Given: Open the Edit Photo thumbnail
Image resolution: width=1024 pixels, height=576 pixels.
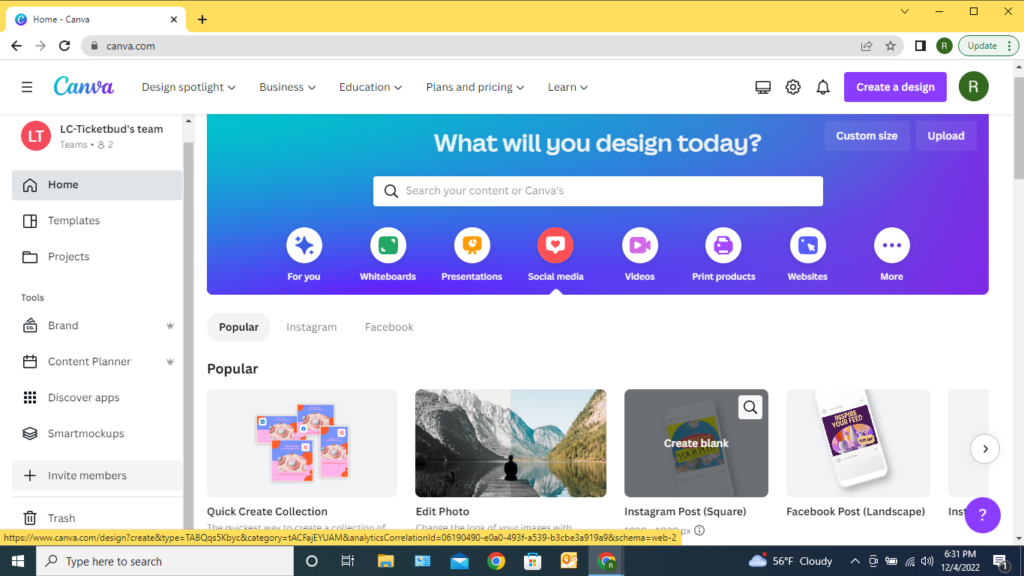Looking at the screenshot, I should click(511, 443).
